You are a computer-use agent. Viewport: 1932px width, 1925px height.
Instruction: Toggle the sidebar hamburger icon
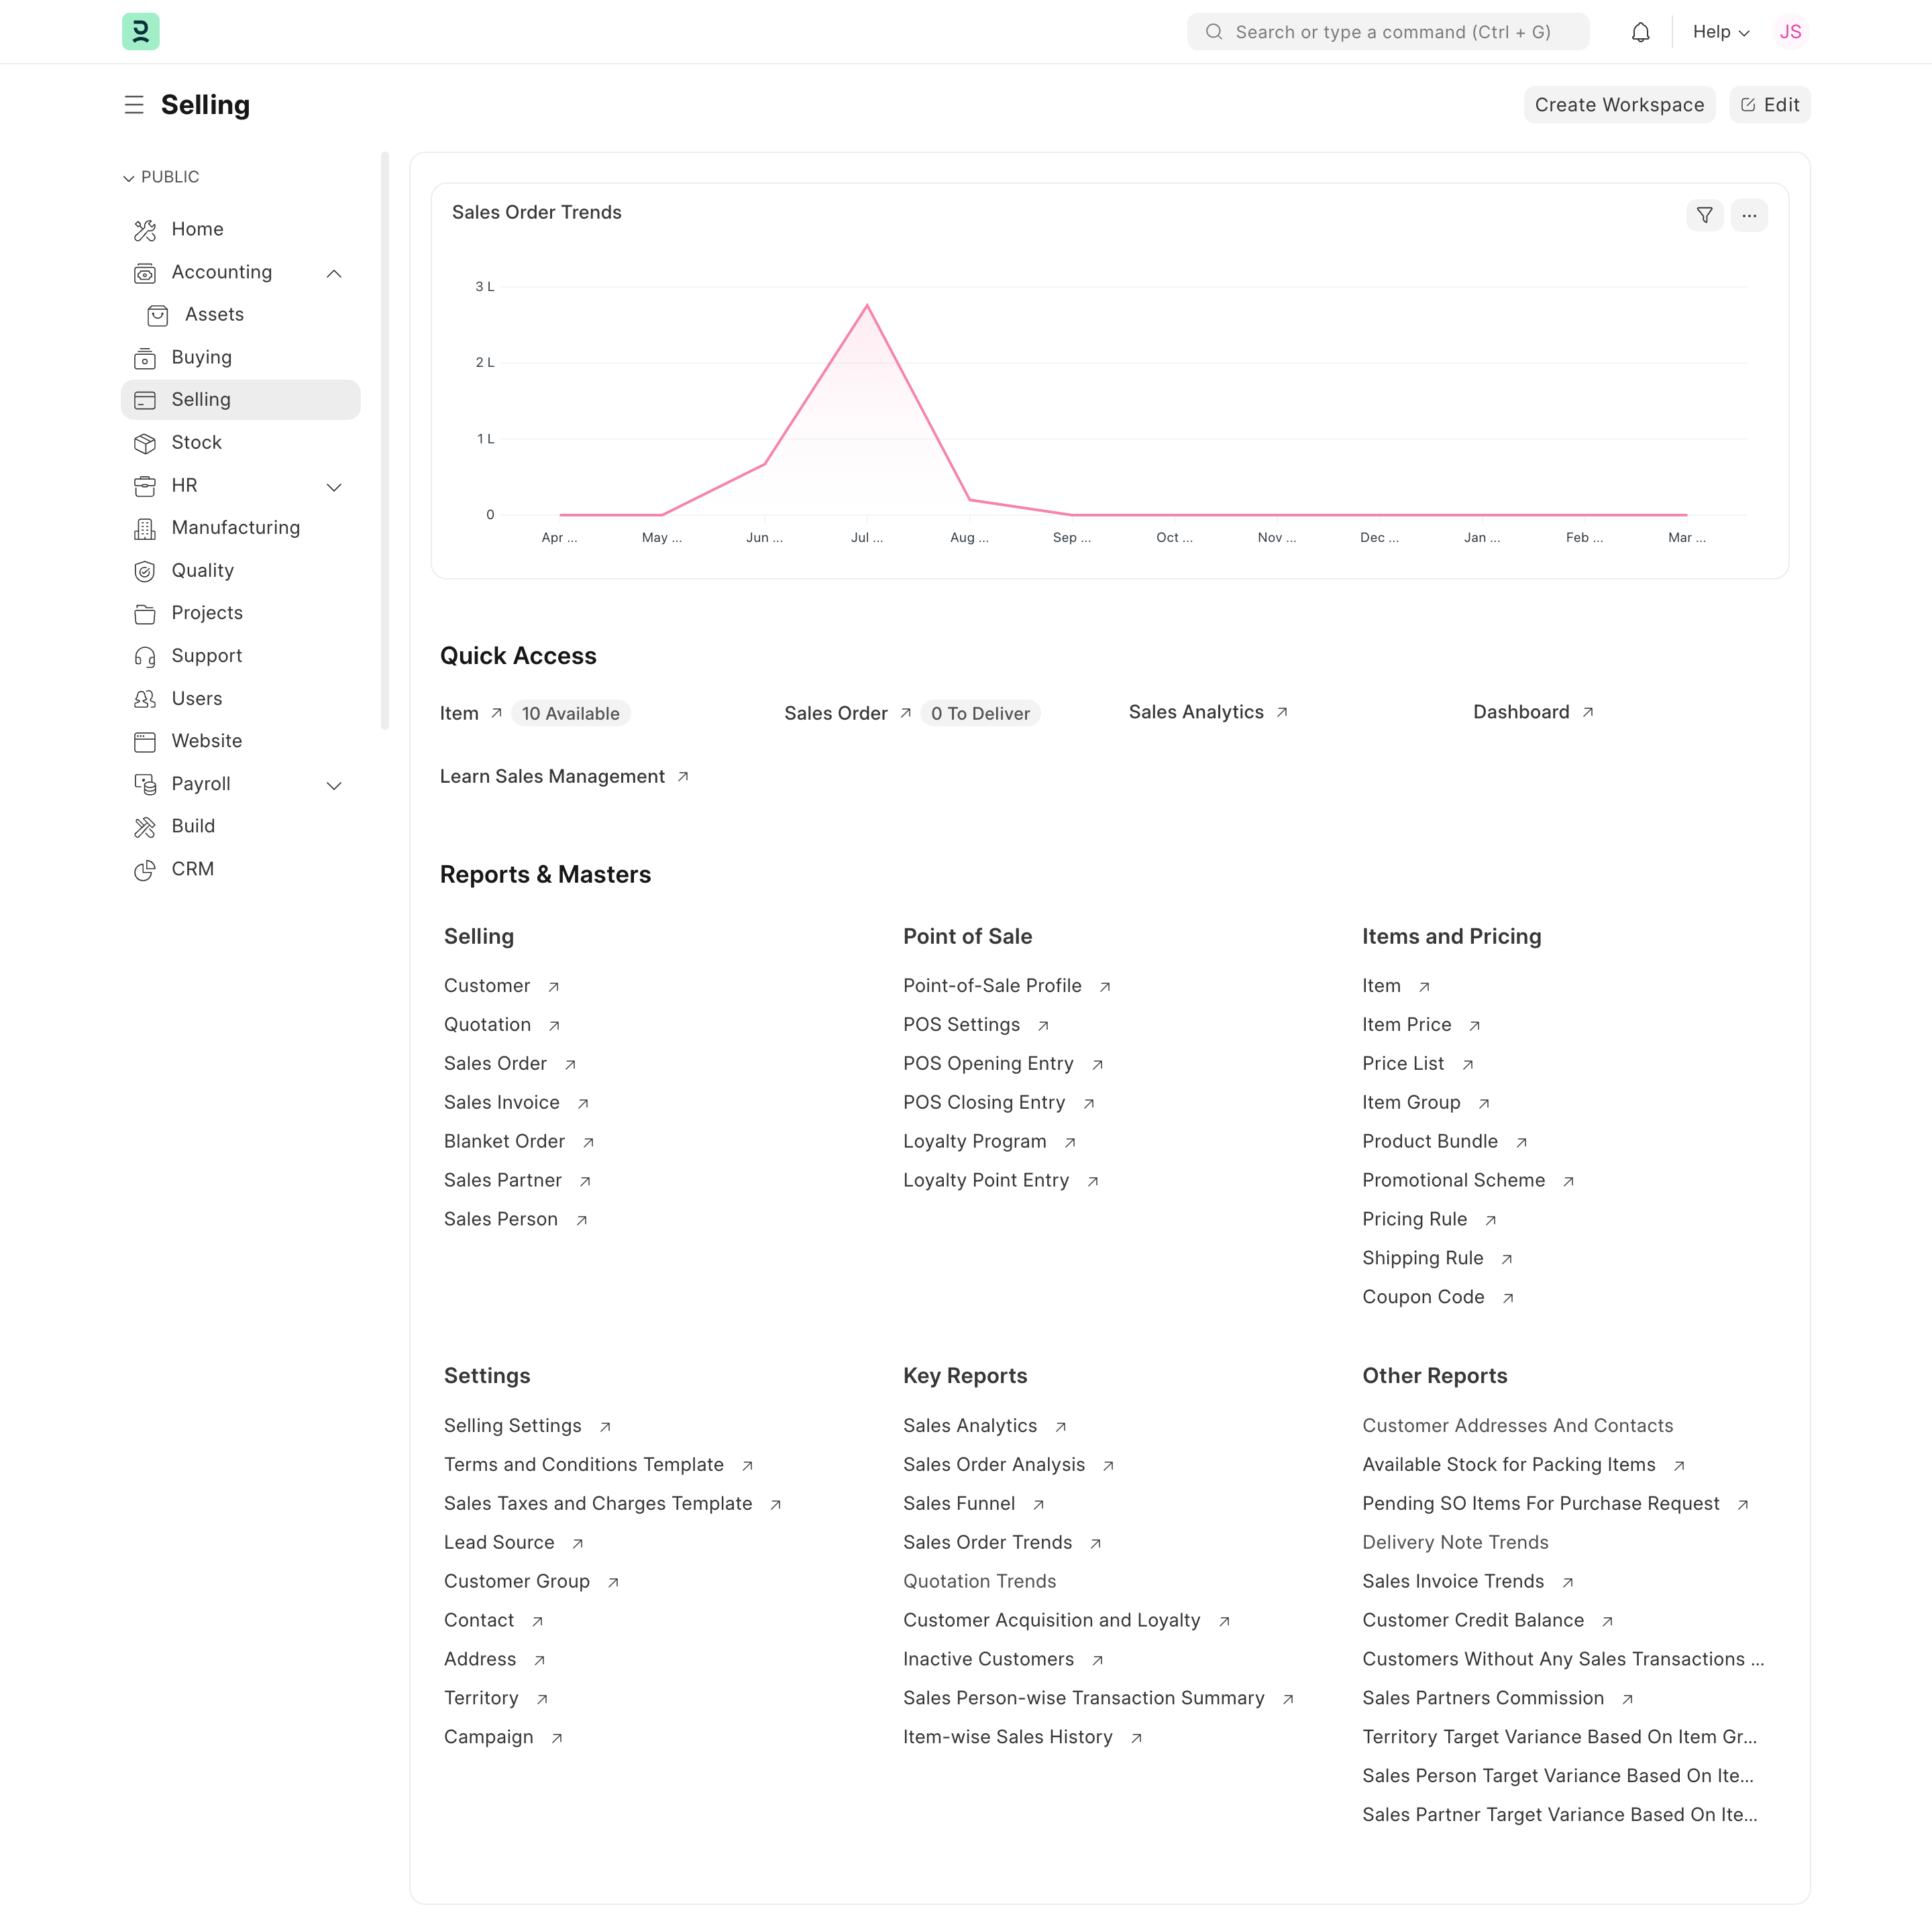point(134,105)
